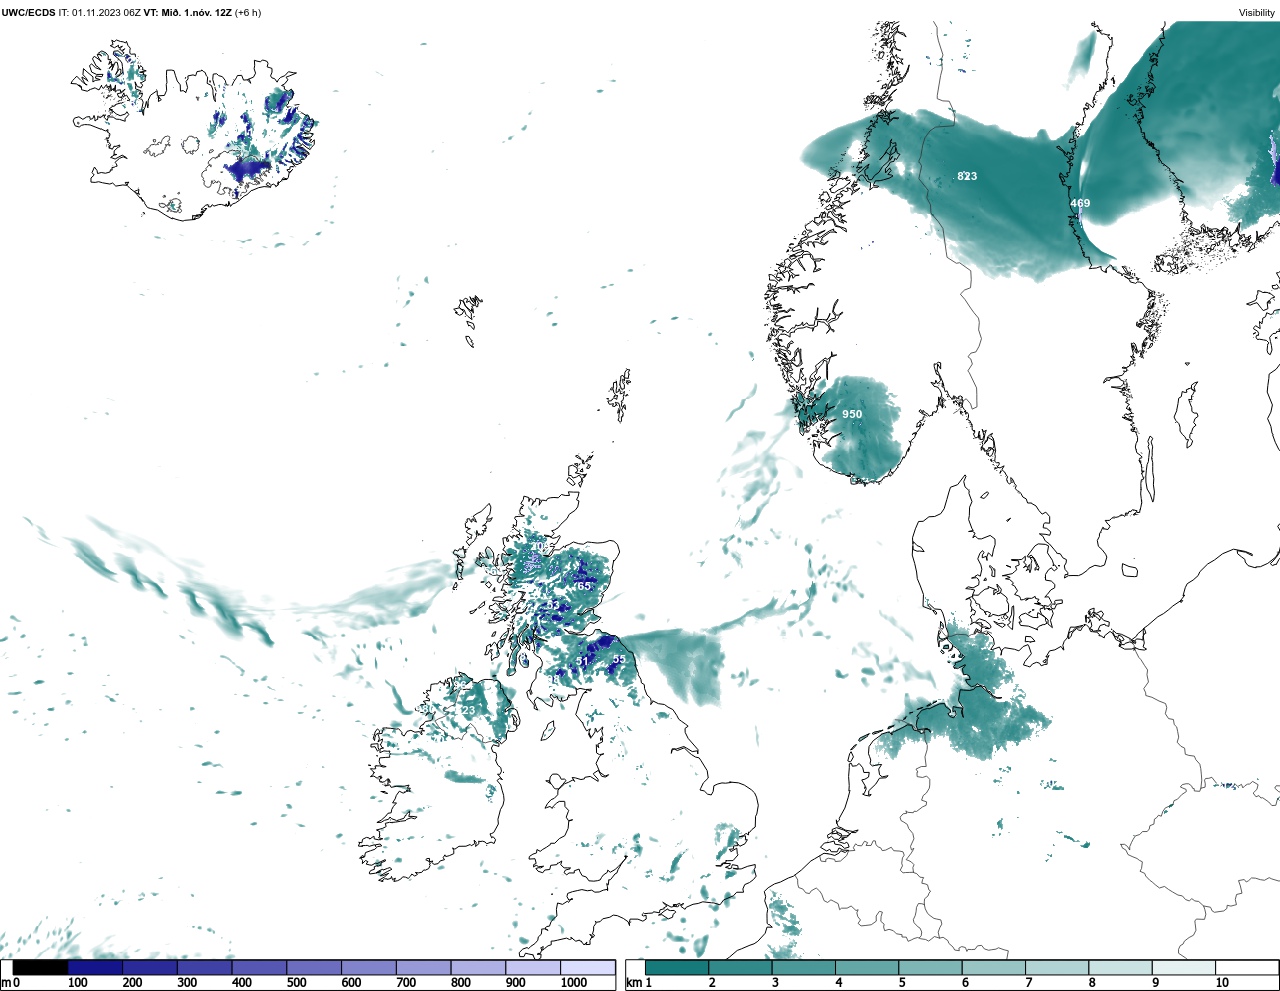1280x991 pixels.
Task: Click the '823' value over Norway
Action: click(967, 176)
